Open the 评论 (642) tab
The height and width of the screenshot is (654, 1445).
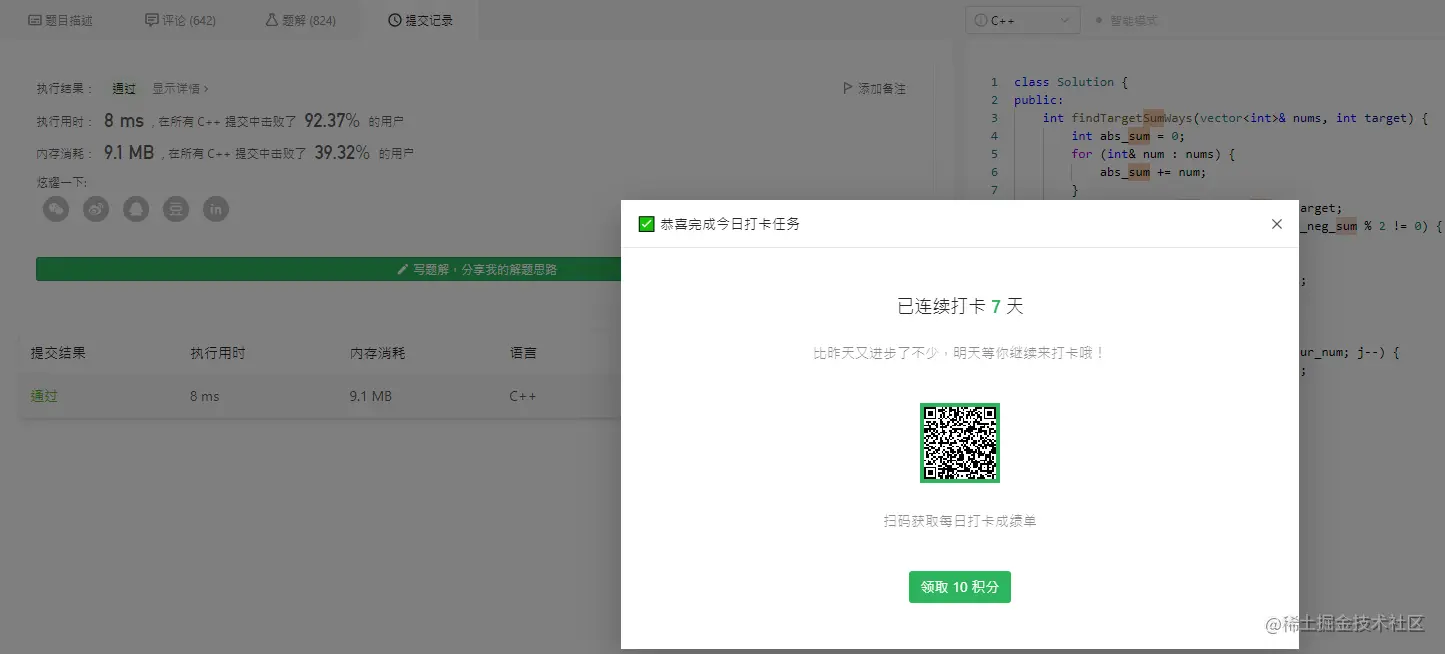point(180,20)
